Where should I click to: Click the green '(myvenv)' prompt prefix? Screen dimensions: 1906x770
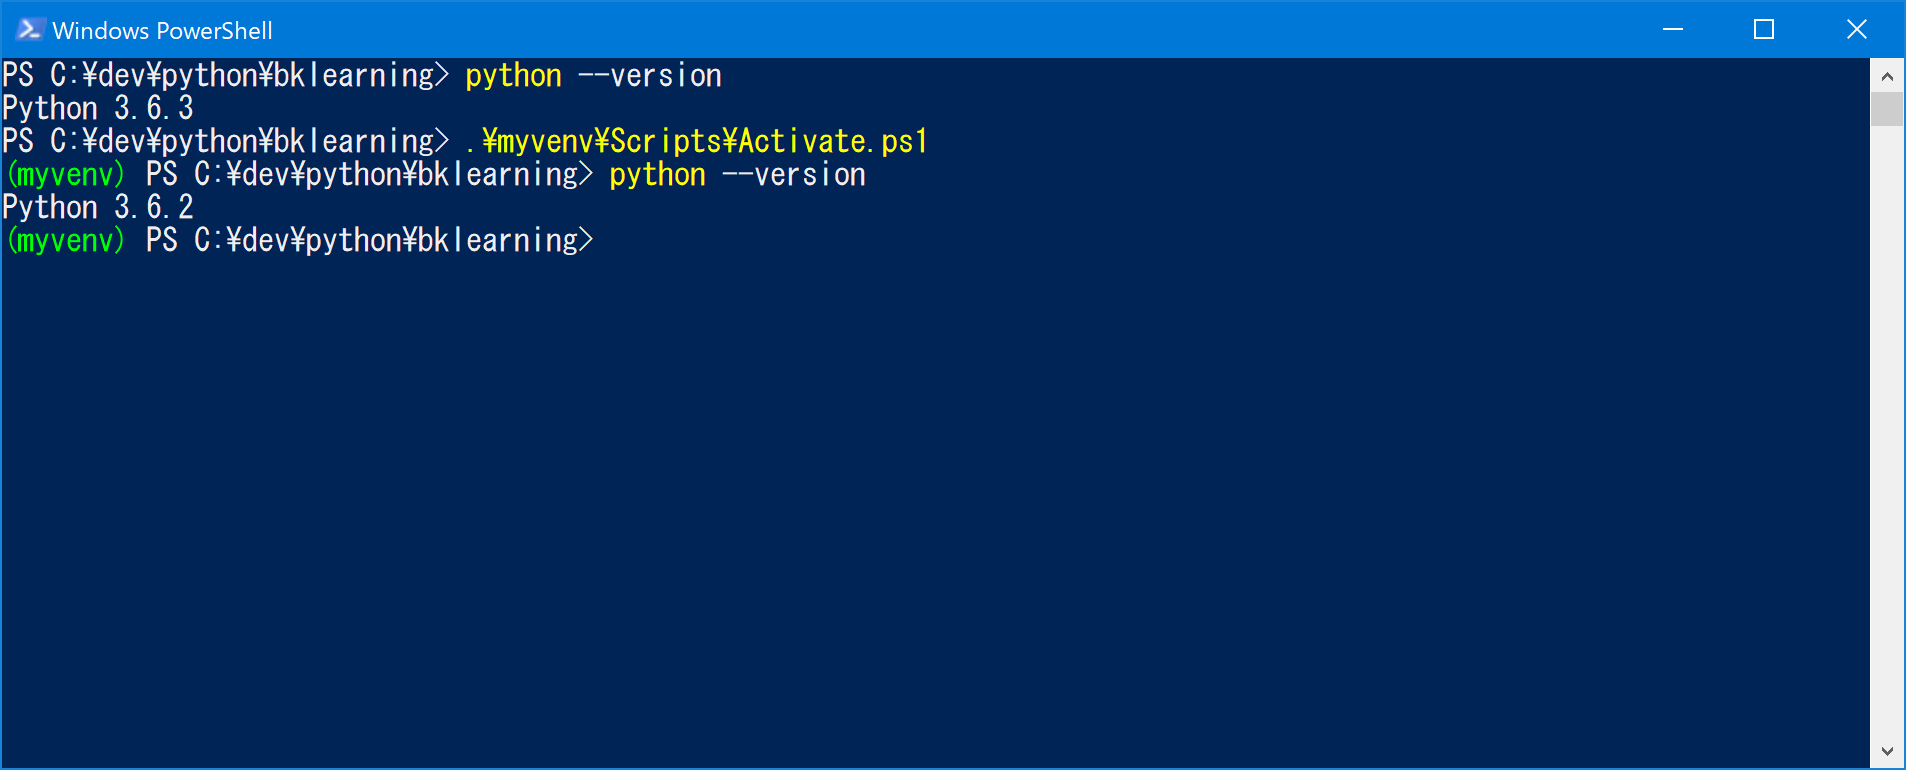pyautogui.click(x=64, y=174)
